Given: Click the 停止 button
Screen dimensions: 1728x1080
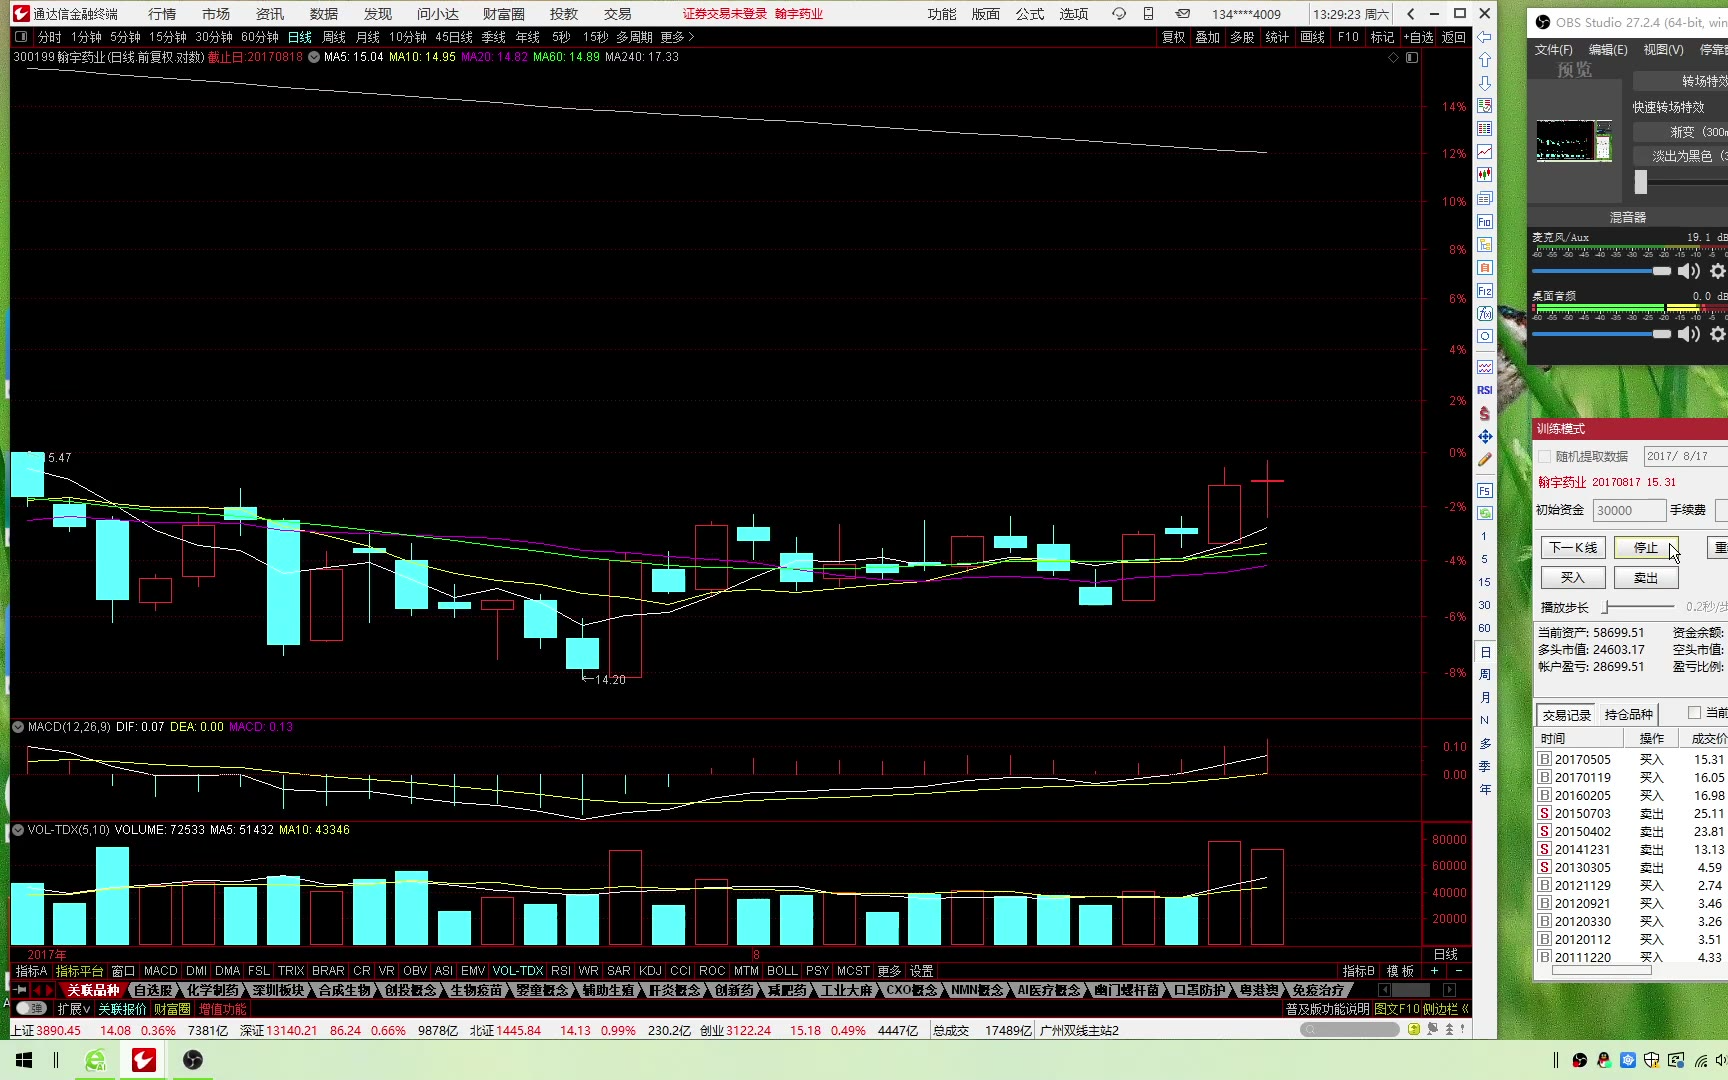Looking at the screenshot, I should tap(1646, 547).
